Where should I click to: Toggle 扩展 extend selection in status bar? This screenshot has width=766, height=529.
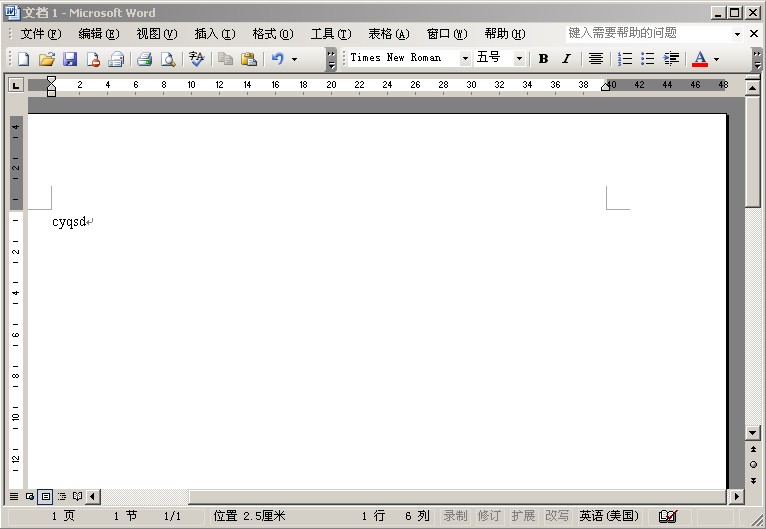523,516
